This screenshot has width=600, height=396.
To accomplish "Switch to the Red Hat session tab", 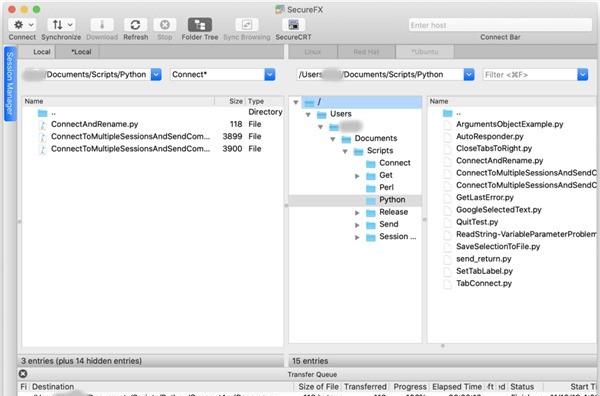I will tap(366, 52).
